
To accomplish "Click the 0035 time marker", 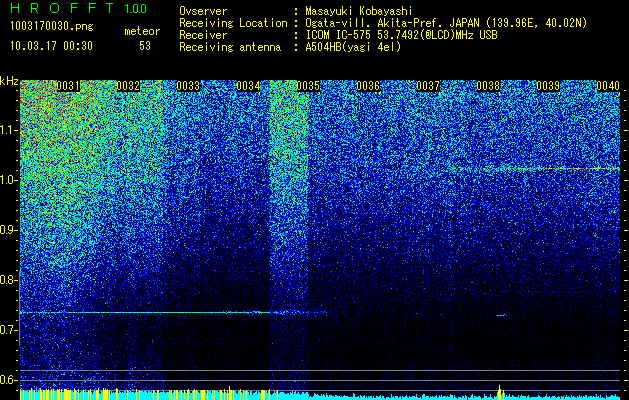I will (x=308, y=86).
